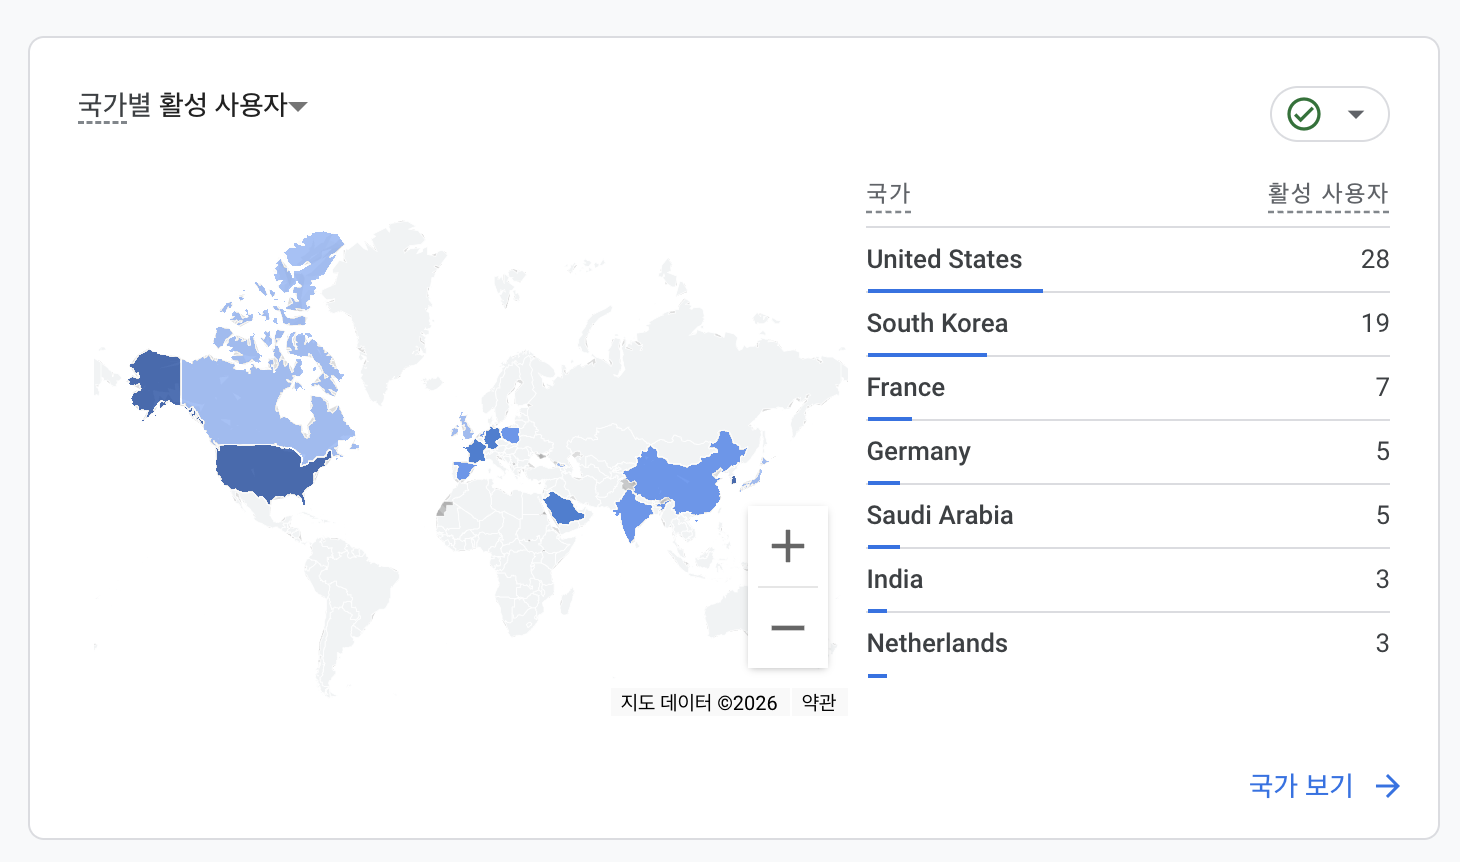Screen dimensions: 1460x862
Task: Click the arrow icon next to 국가 보기
Action: (1388, 786)
